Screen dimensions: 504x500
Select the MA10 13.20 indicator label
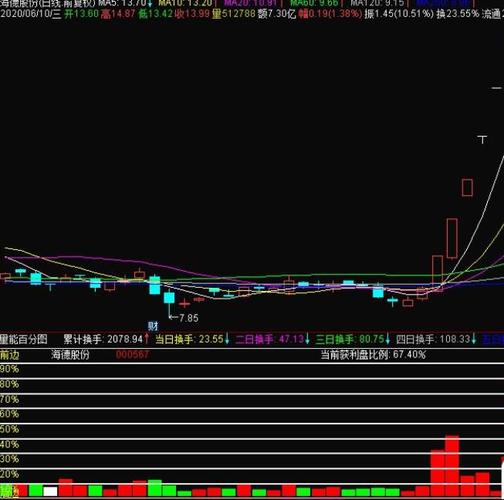point(185,3)
